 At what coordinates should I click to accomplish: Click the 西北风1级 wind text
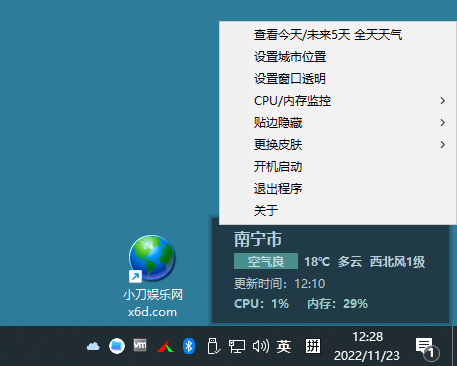(x=397, y=262)
